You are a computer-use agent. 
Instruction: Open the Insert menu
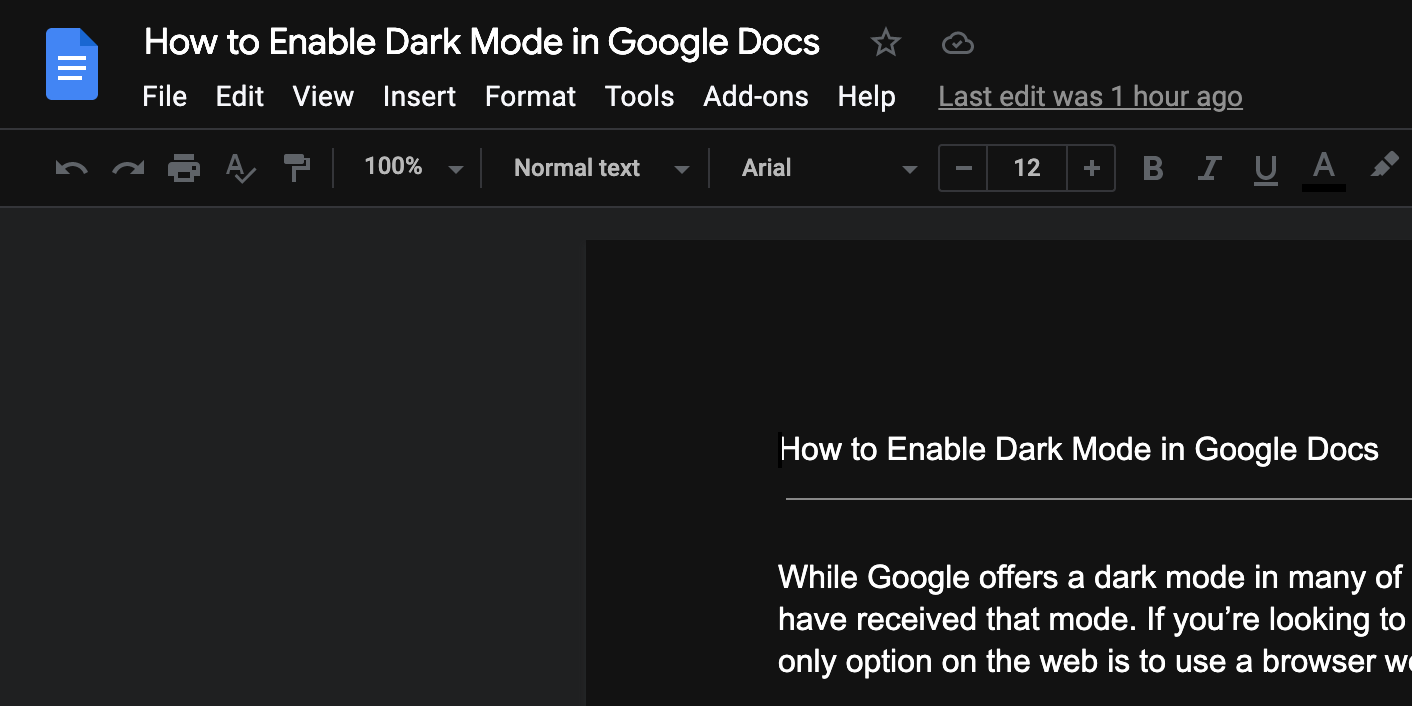click(419, 96)
